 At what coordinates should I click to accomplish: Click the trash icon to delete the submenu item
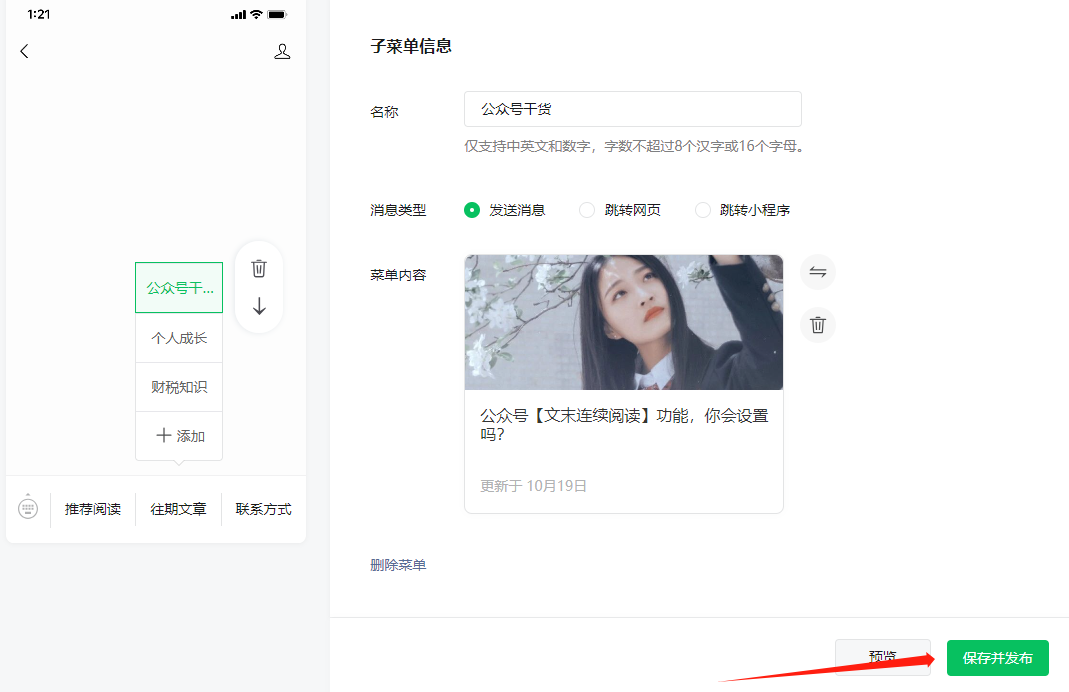click(258, 268)
